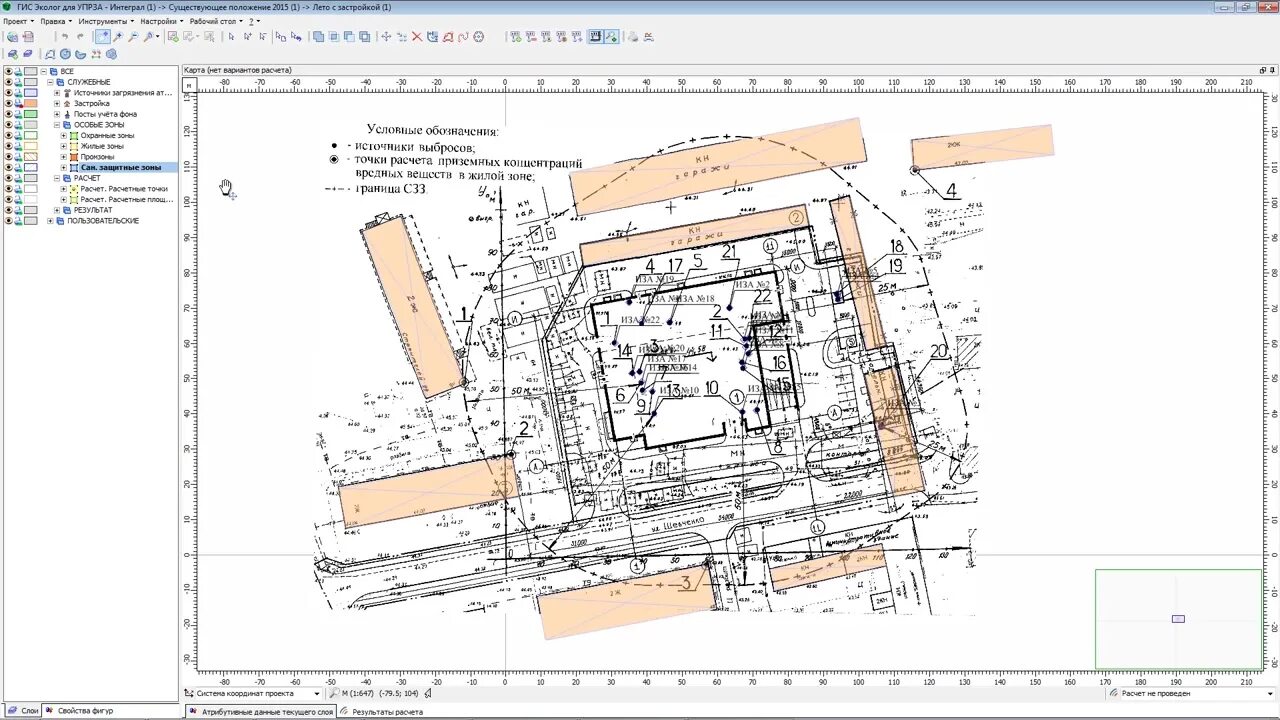The width and height of the screenshot is (1280, 720).
Task: Collapse the СЛУЖЕБНЫЕ group
Action: (x=50, y=82)
